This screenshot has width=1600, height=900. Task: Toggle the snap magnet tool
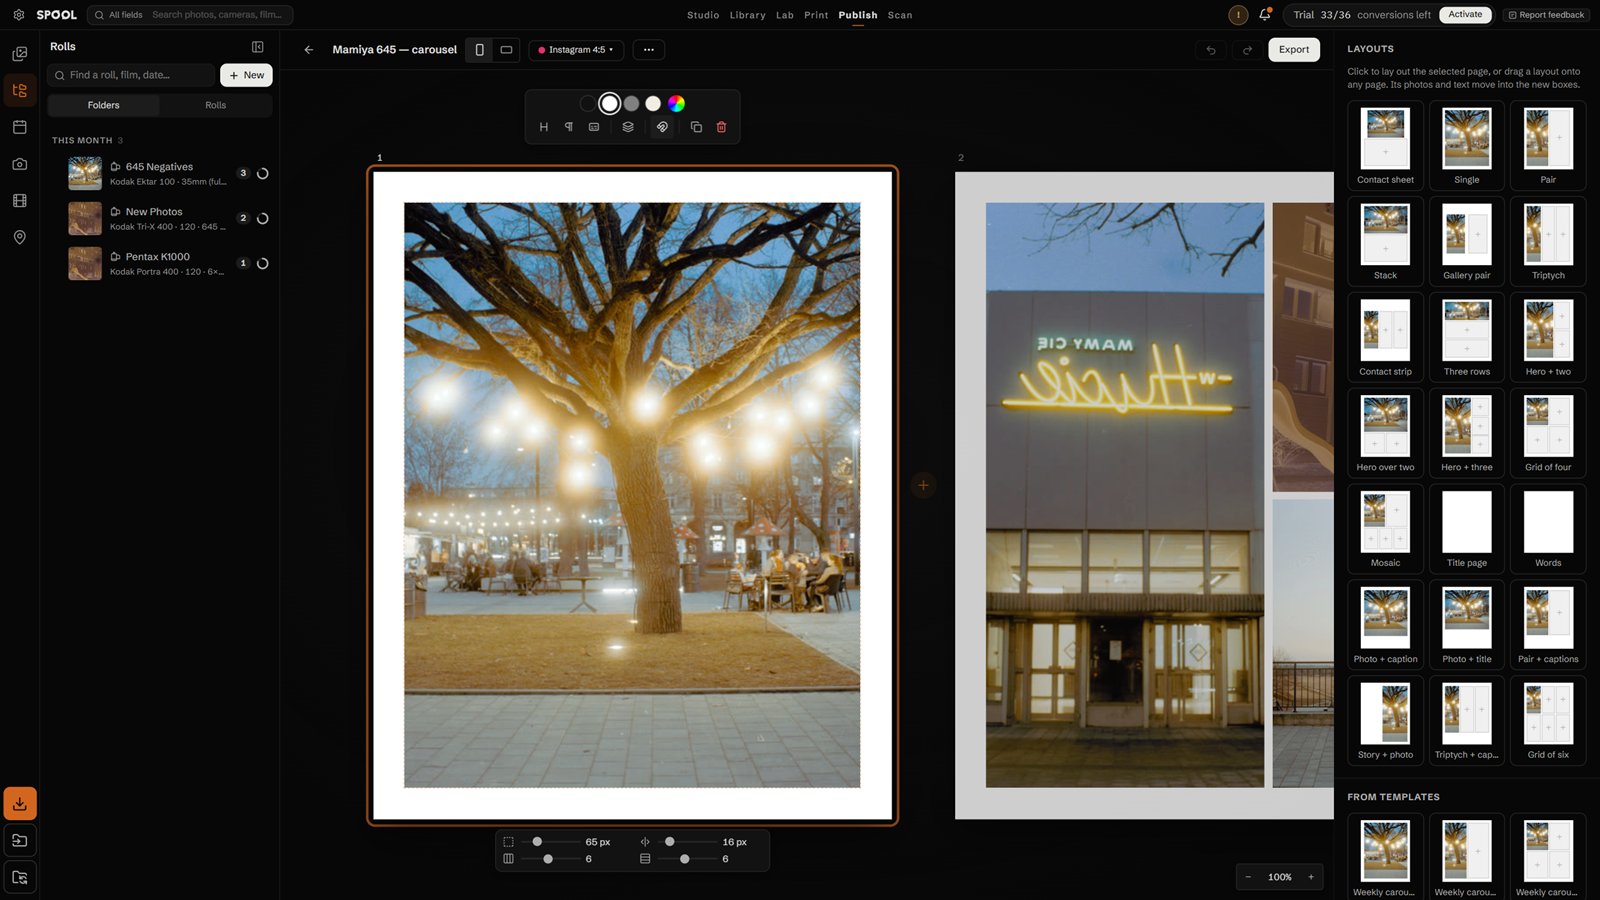point(662,127)
